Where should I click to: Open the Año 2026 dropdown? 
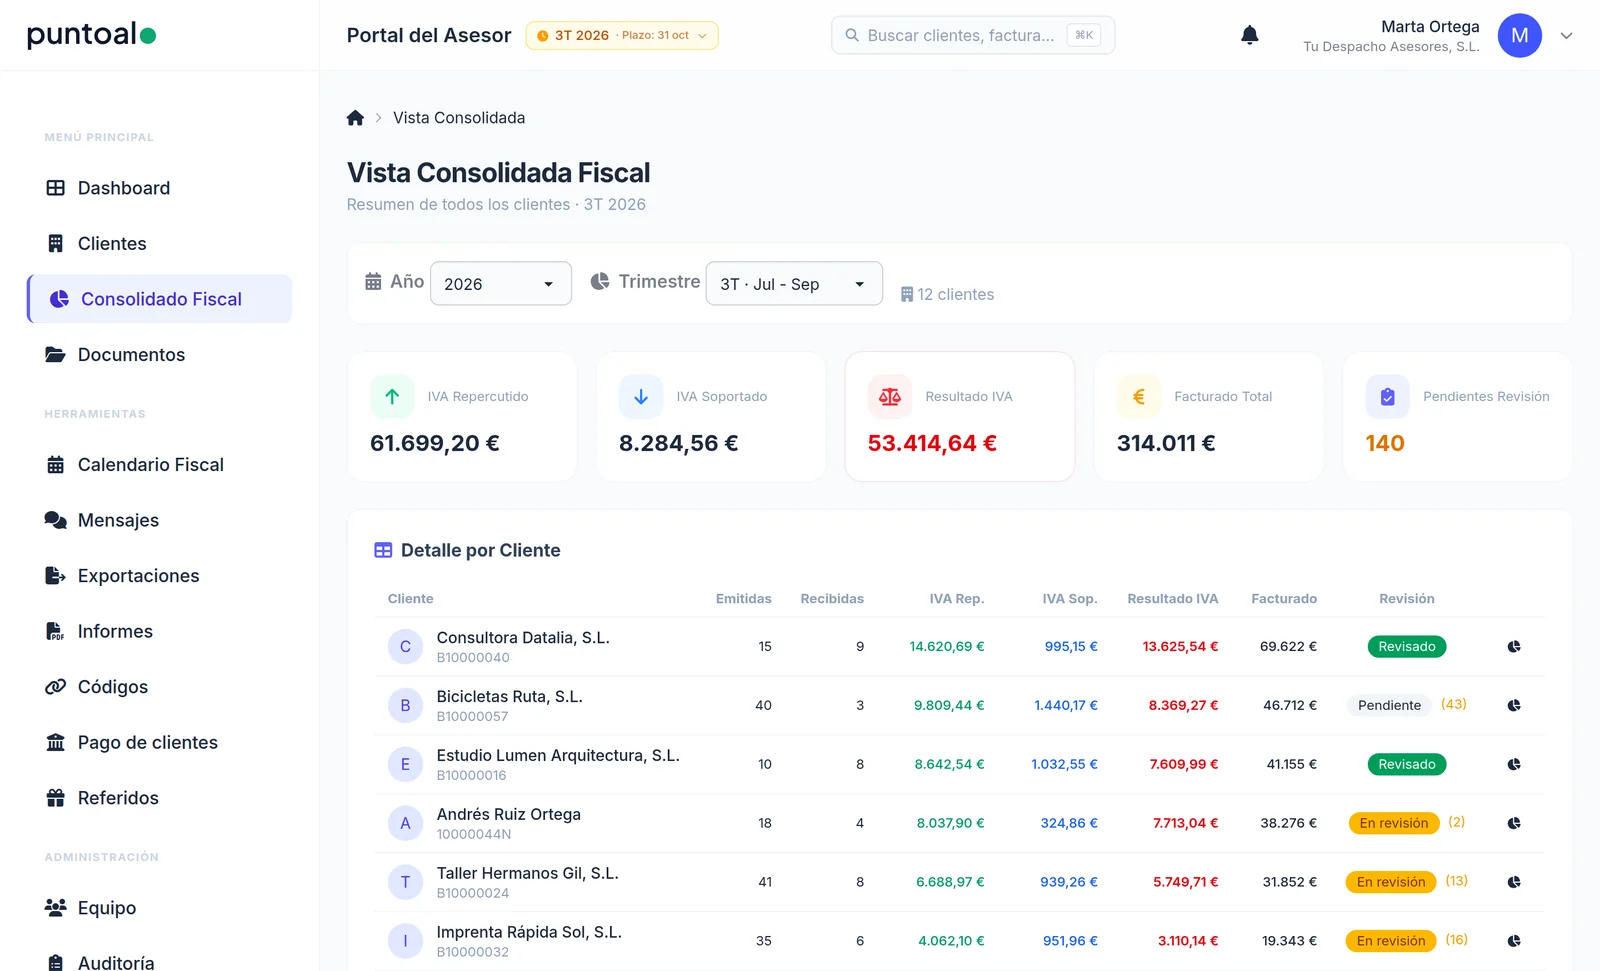pos(501,284)
